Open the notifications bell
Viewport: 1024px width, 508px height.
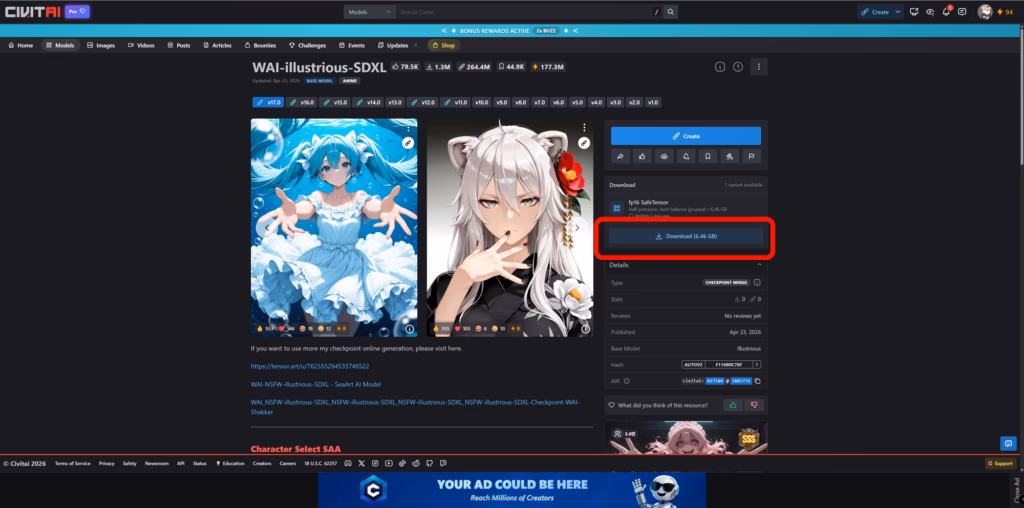(x=946, y=12)
